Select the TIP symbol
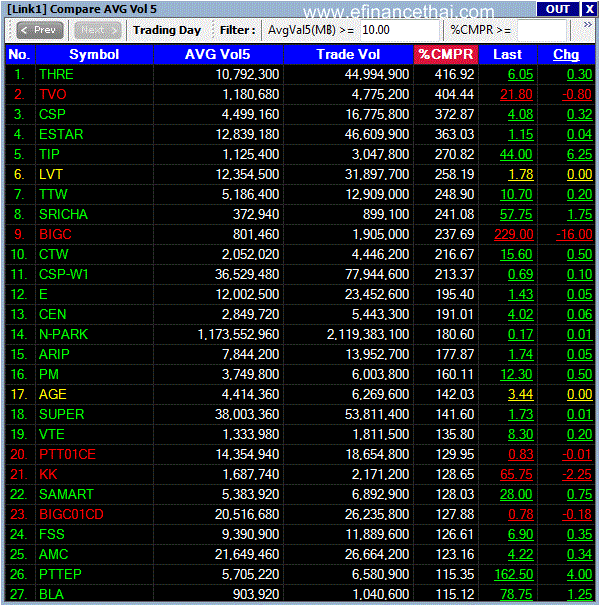The image size is (605, 606). 49,155
